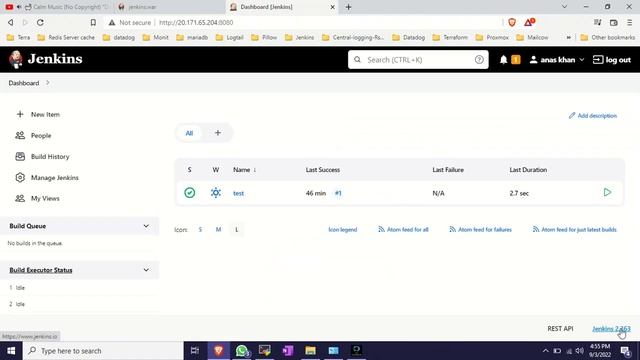
Task: Open the notifications bell icon
Action: [x=503, y=60]
